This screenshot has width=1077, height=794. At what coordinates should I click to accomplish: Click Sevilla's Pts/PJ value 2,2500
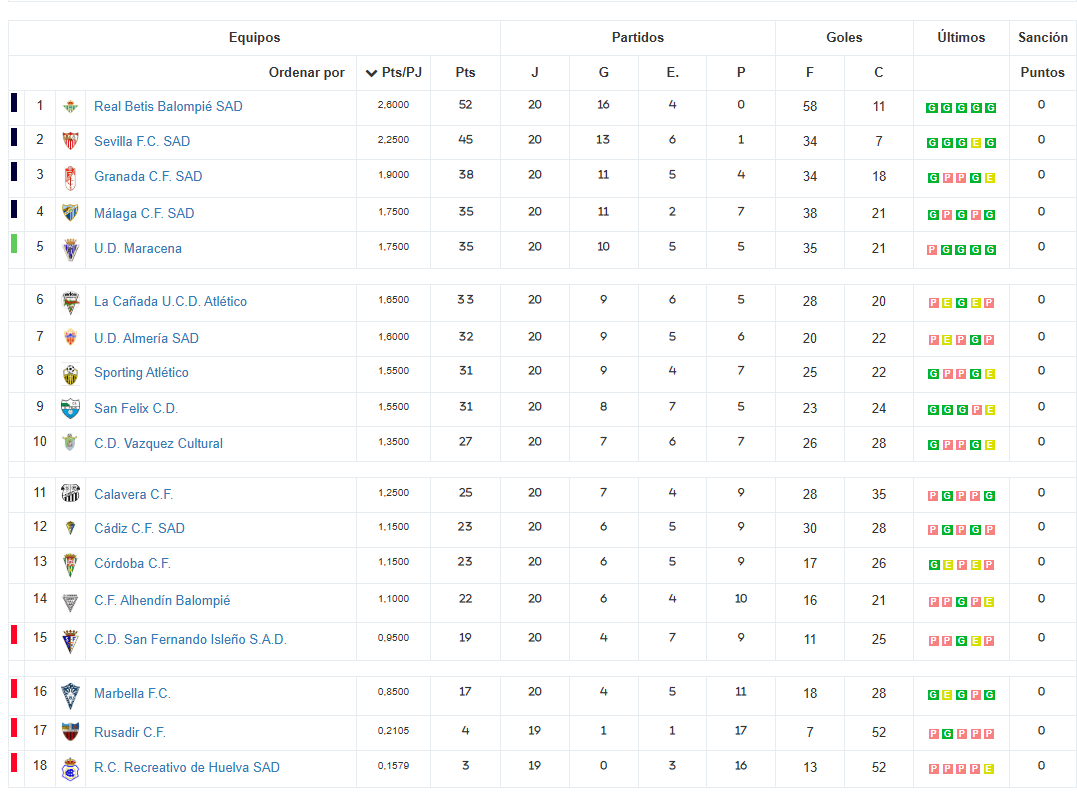tap(394, 140)
